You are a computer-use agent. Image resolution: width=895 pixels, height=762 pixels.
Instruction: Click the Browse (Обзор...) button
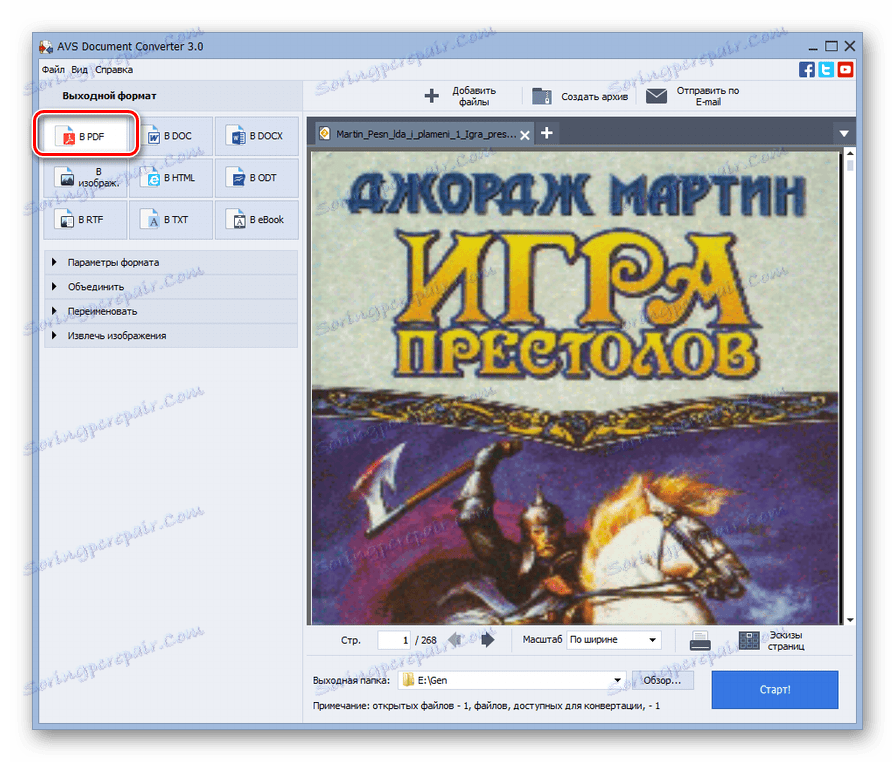(662, 680)
